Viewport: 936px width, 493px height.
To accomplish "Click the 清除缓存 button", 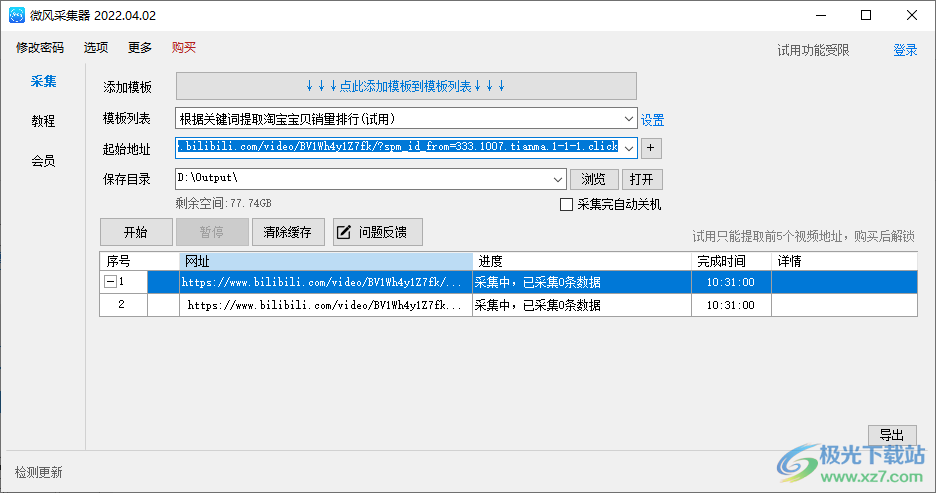I will click(x=288, y=232).
